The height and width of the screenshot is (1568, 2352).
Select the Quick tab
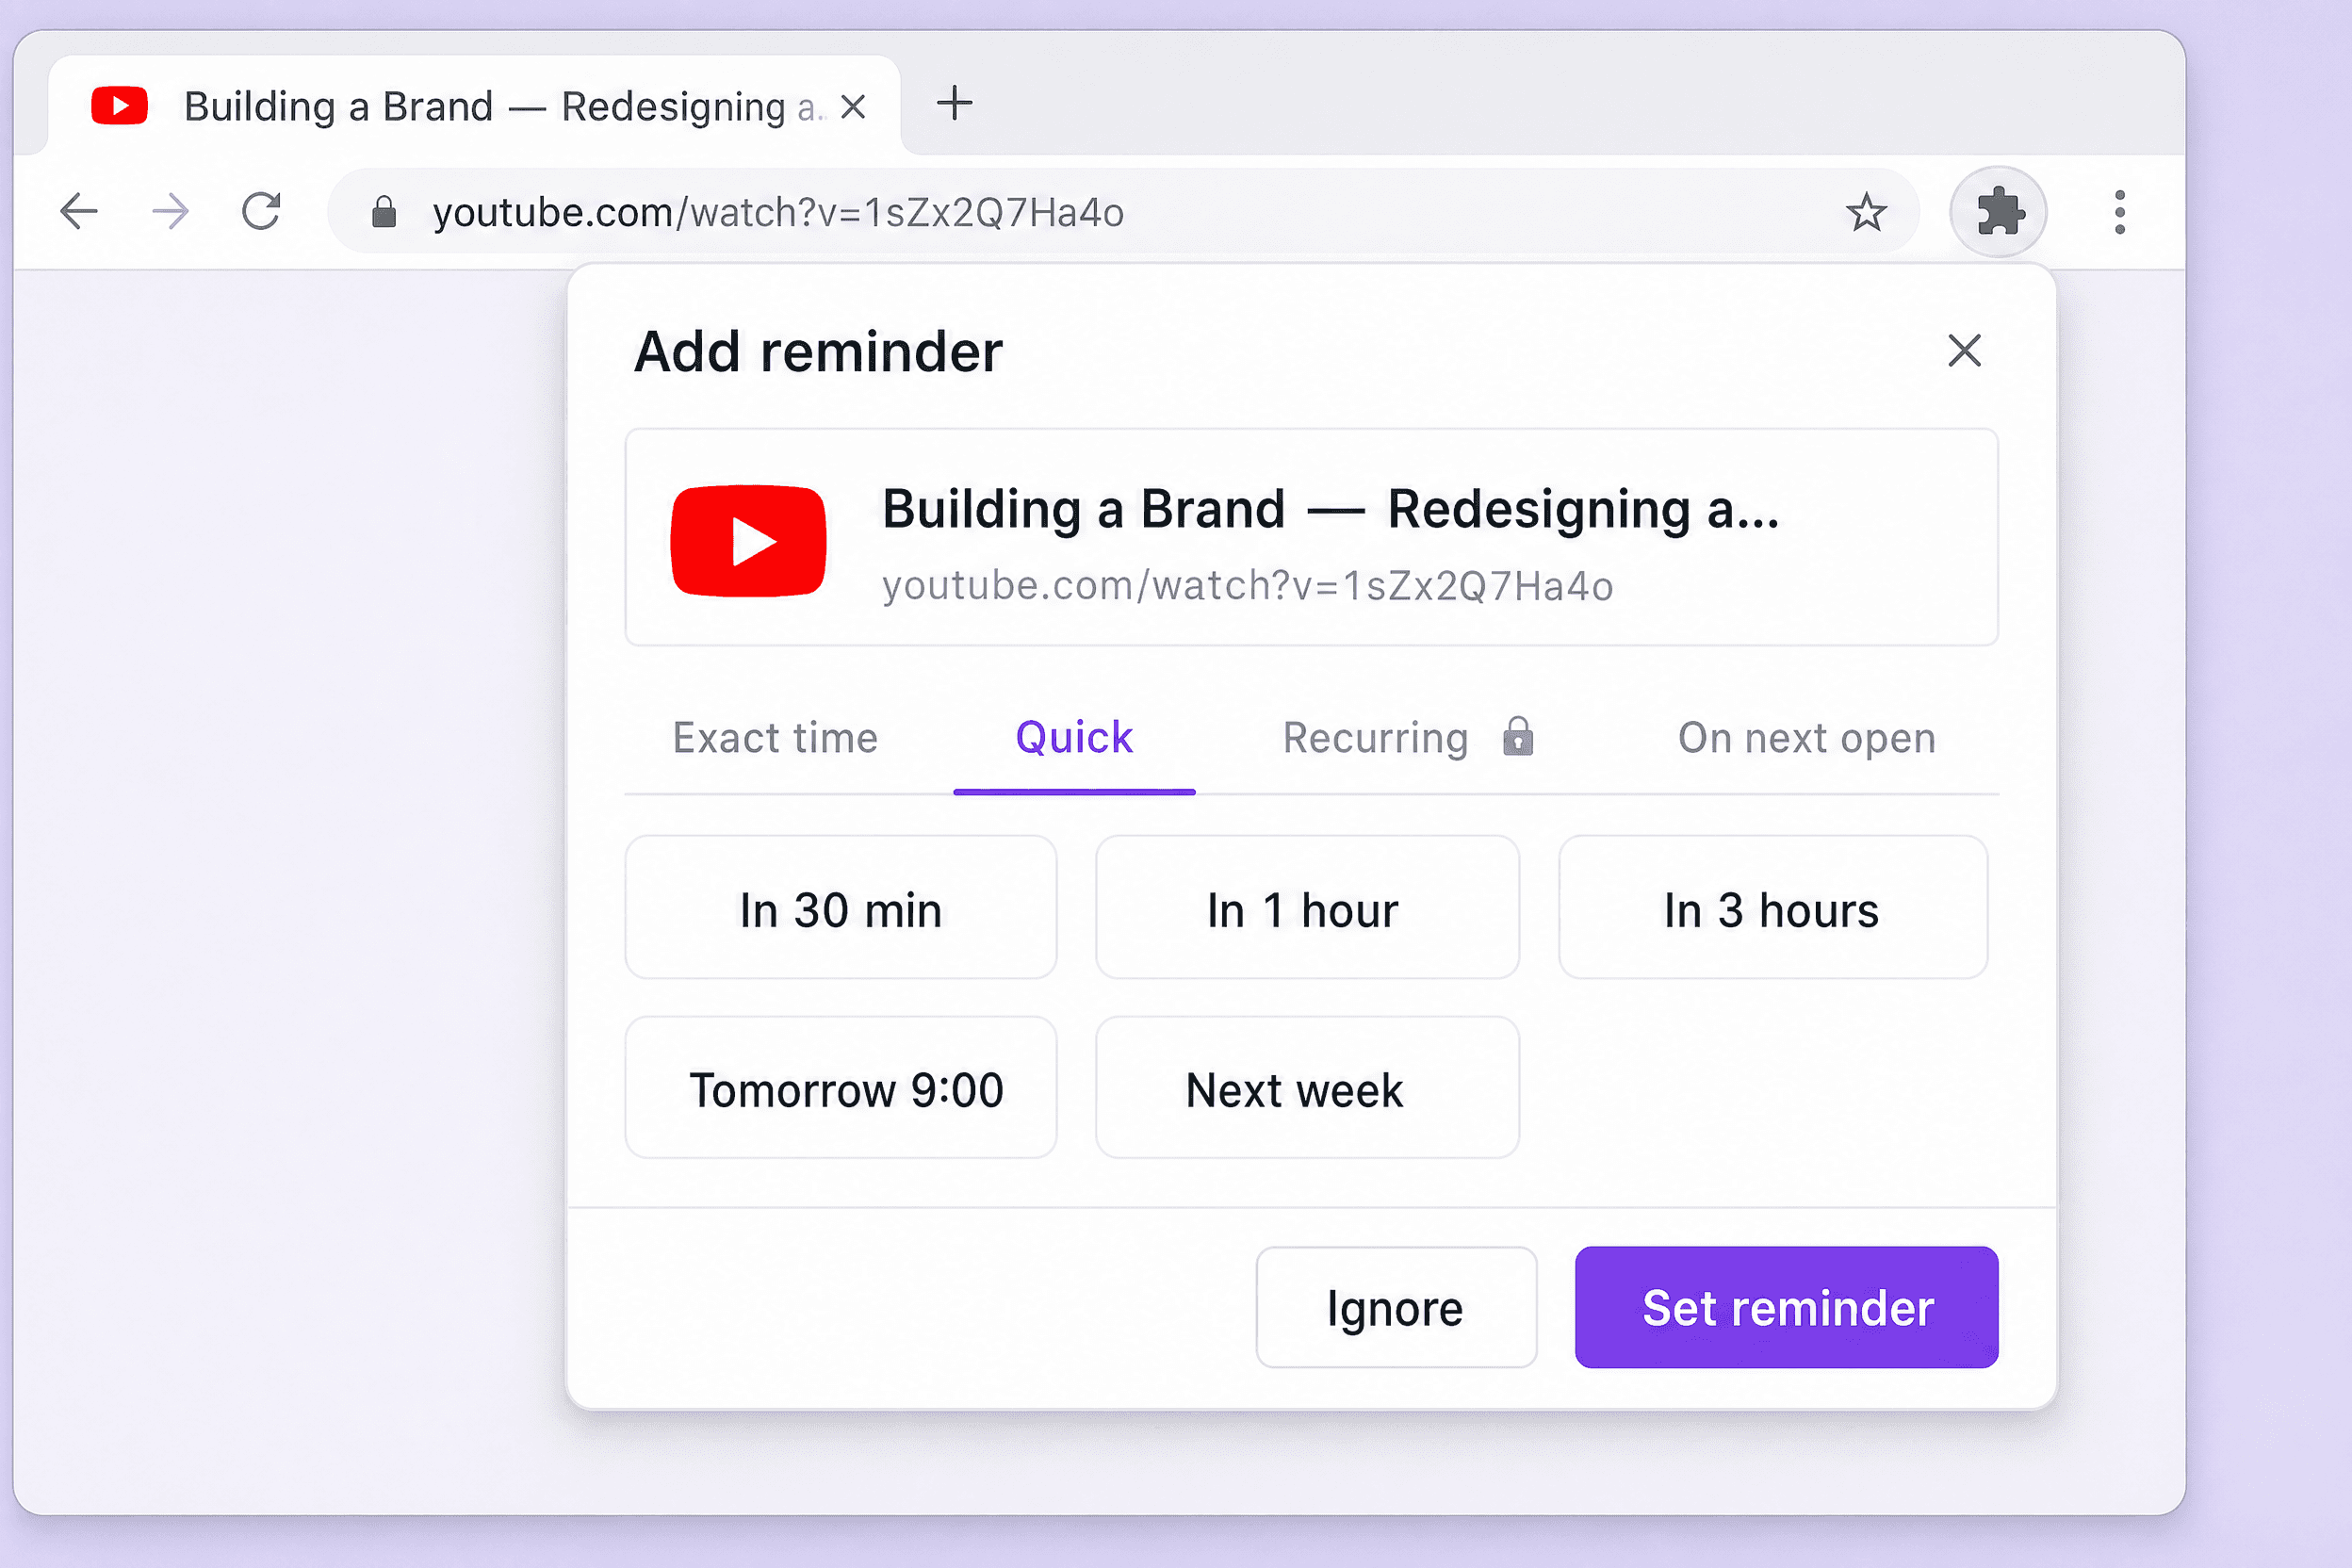(1074, 738)
